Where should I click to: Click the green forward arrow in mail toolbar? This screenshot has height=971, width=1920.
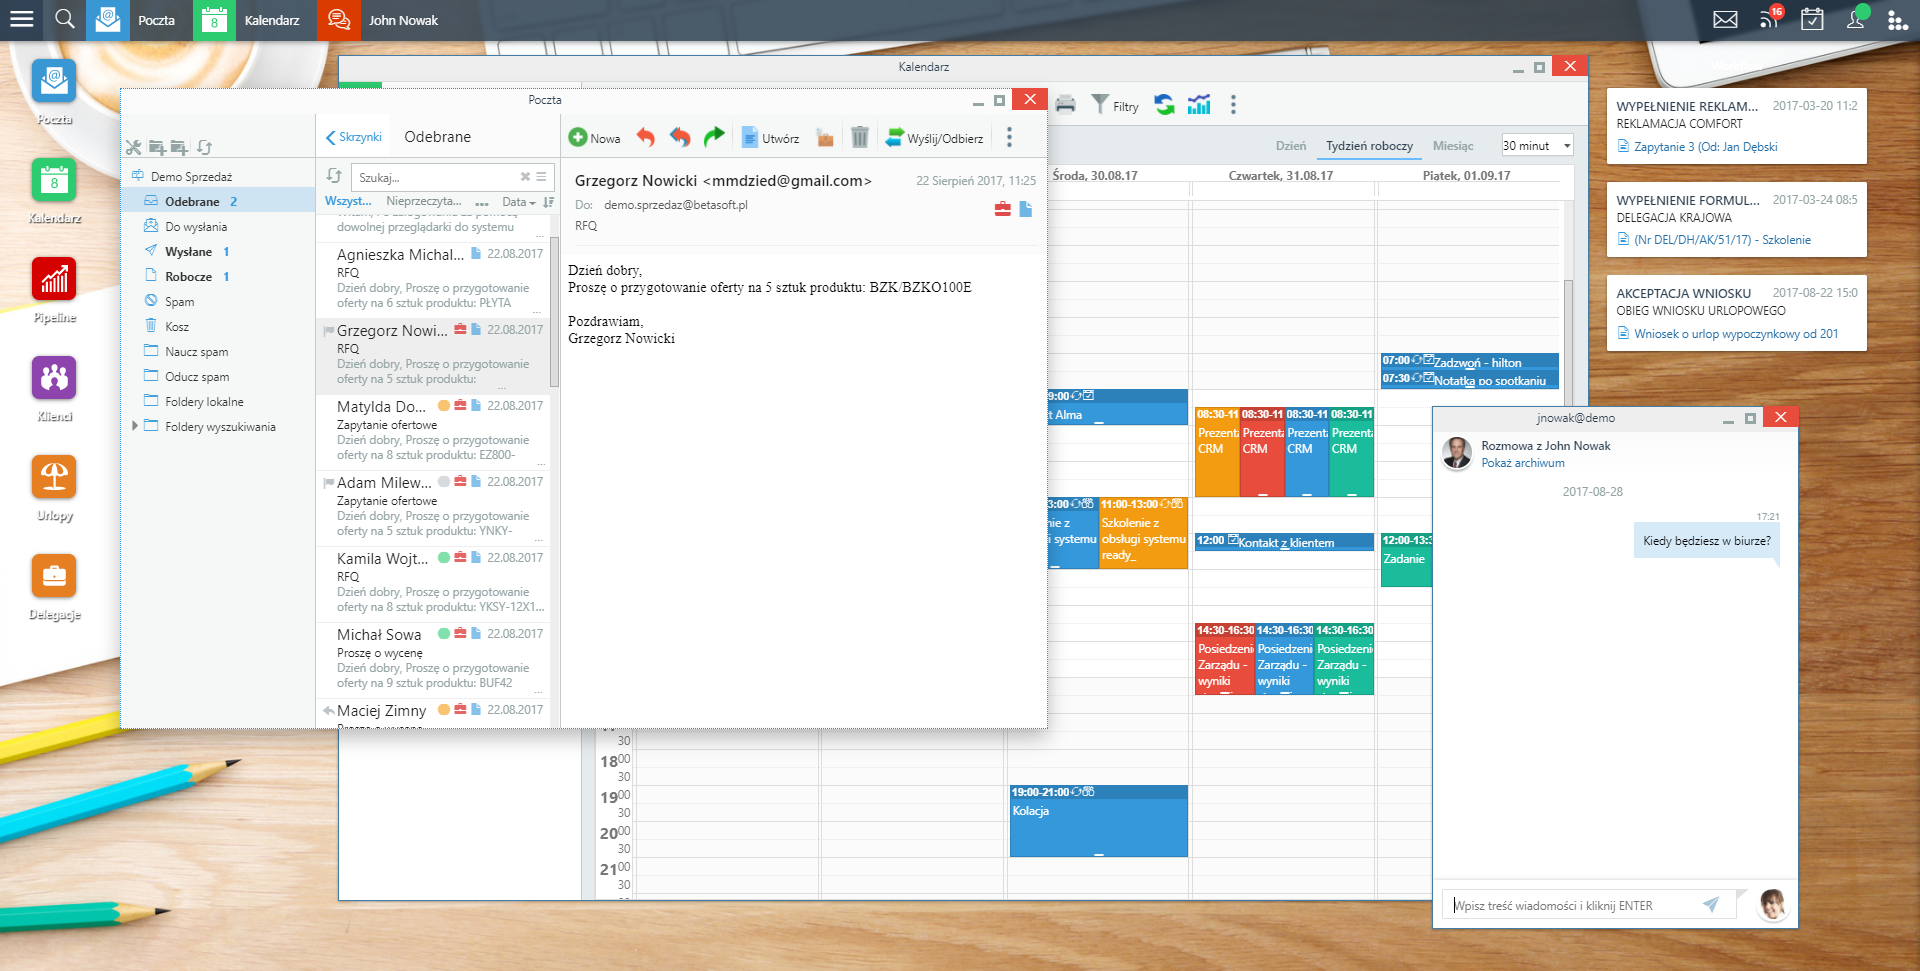coord(714,137)
